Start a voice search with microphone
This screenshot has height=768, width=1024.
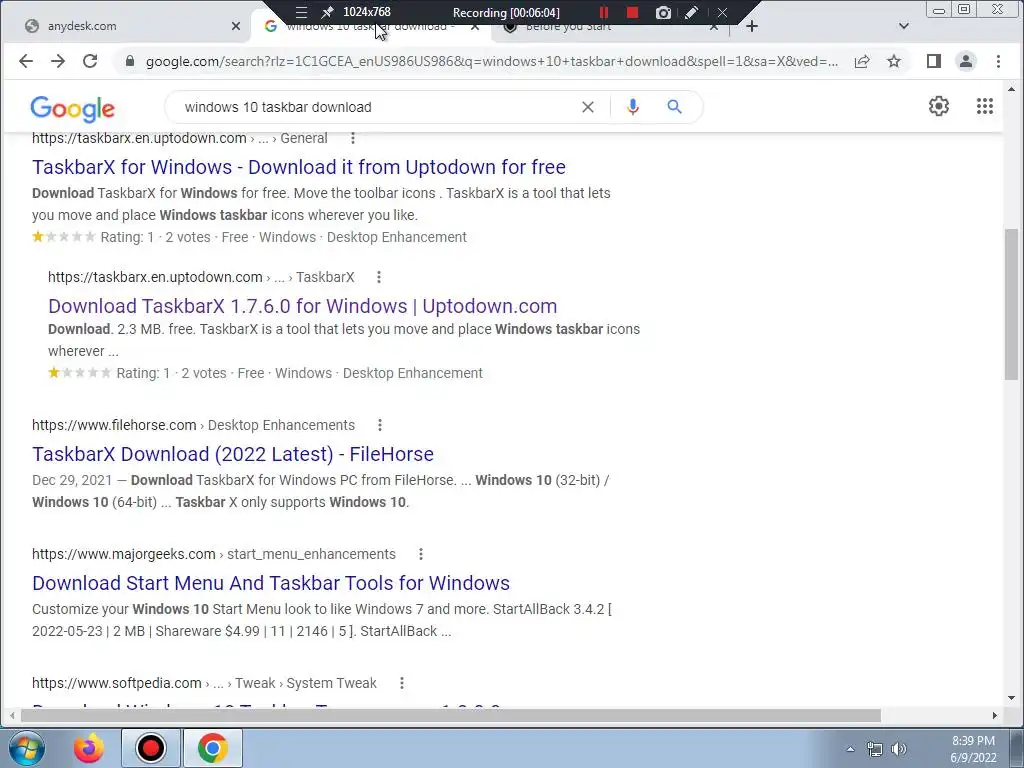(632, 107)
